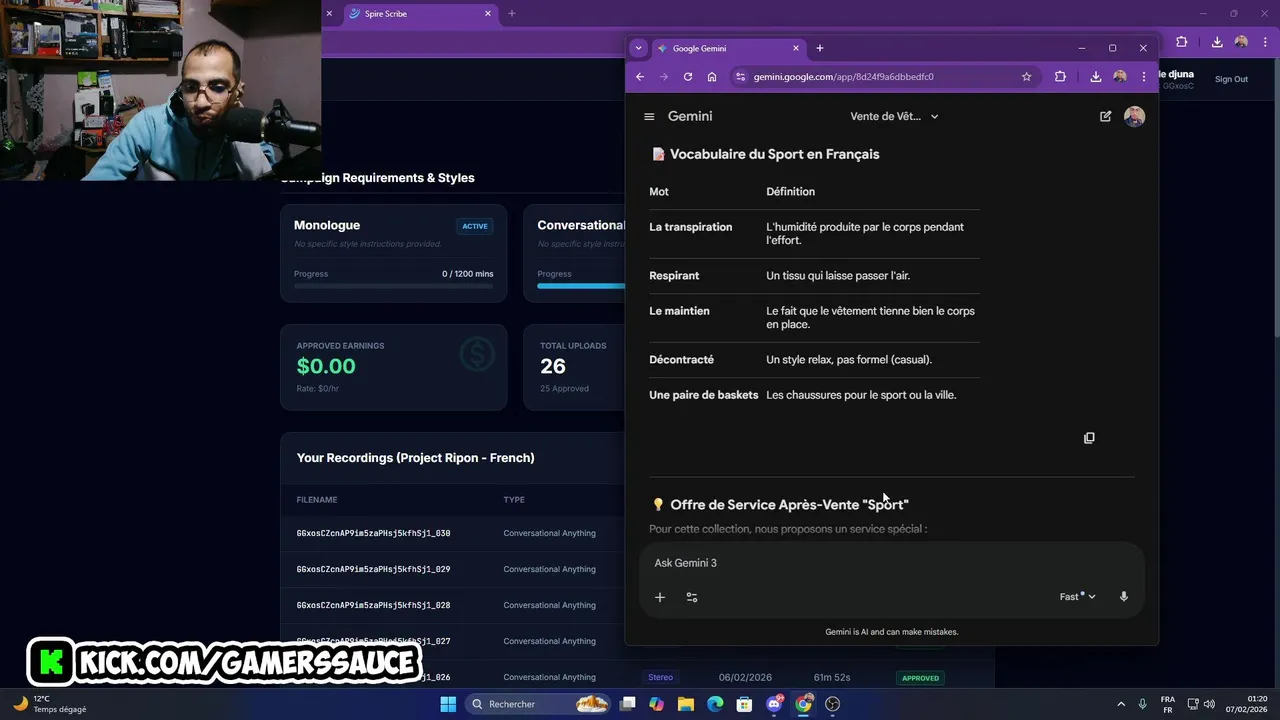Close the Spire Scribe tab

488,14
